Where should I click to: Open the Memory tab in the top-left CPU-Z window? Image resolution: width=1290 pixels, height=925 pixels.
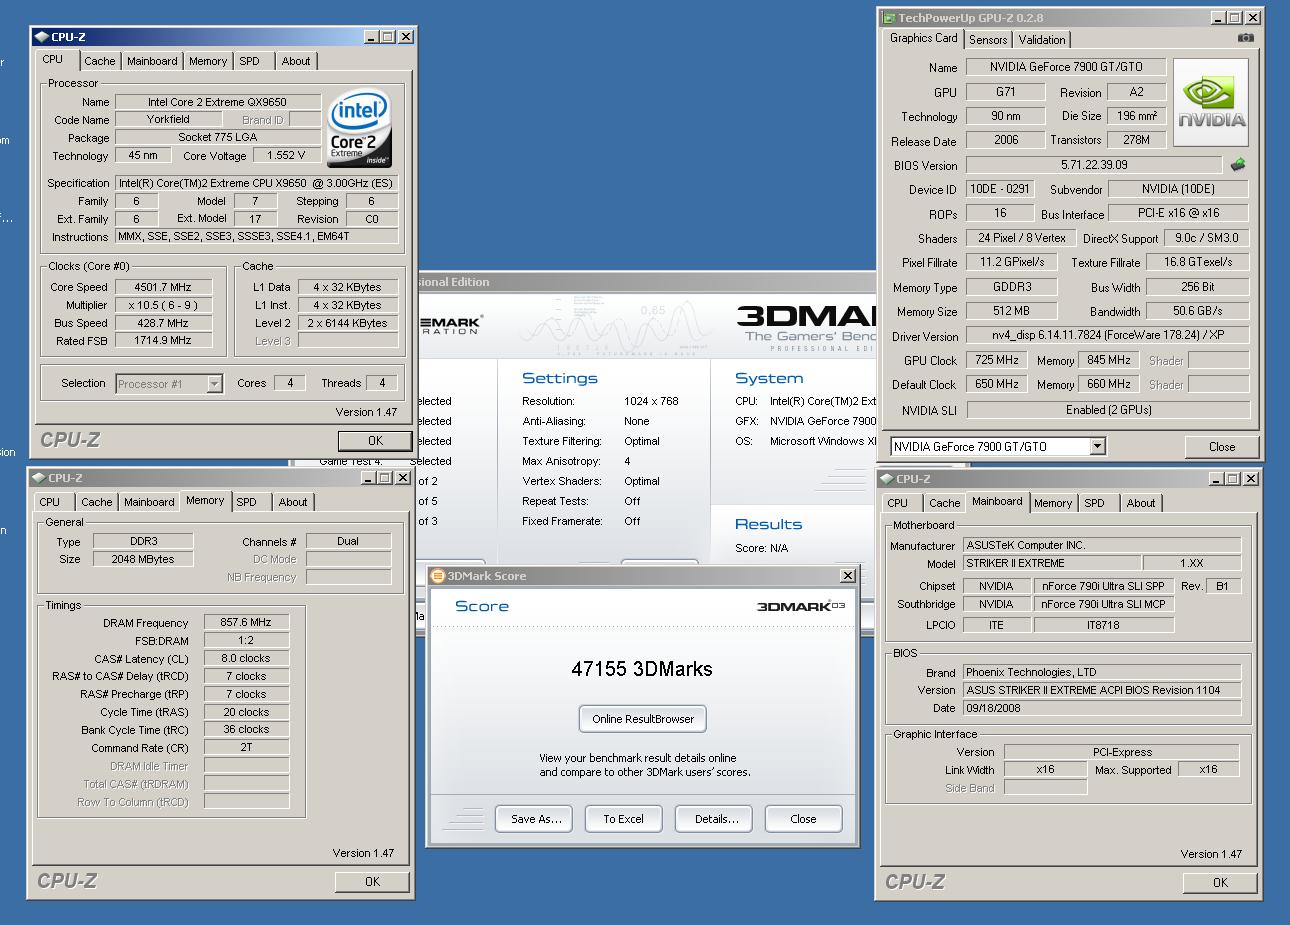208,61
